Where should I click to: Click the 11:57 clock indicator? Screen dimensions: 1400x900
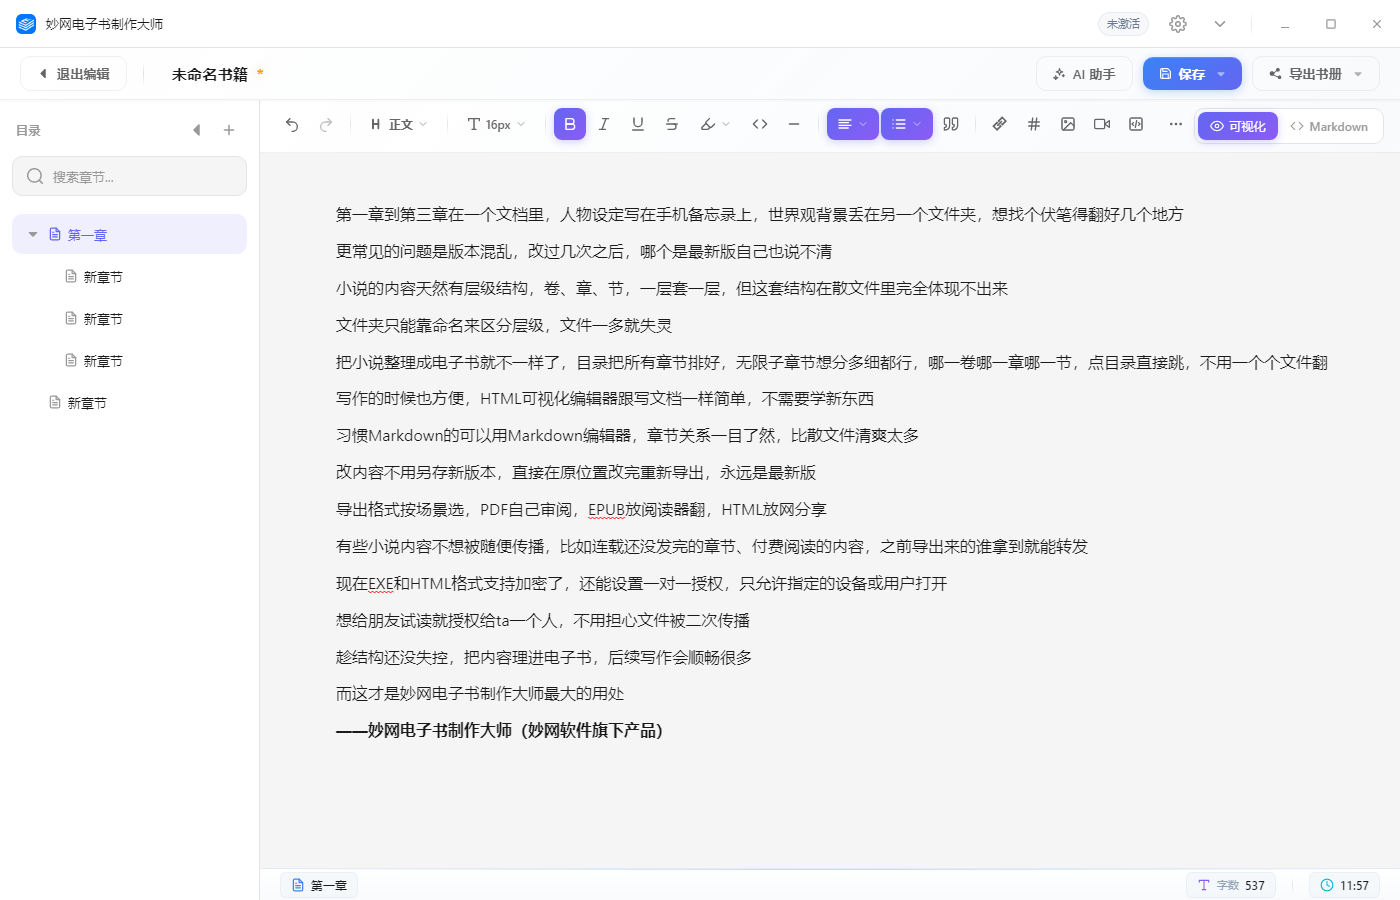click(x=1344, y=885)
